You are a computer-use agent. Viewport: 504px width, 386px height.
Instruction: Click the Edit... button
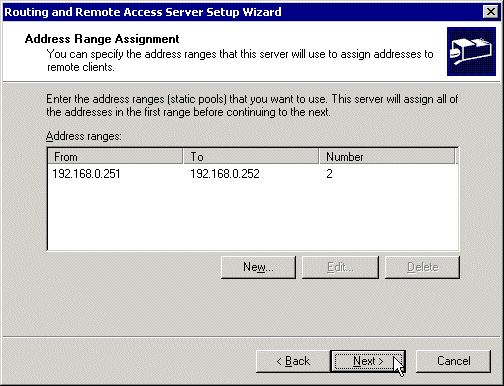coord(340,267)
